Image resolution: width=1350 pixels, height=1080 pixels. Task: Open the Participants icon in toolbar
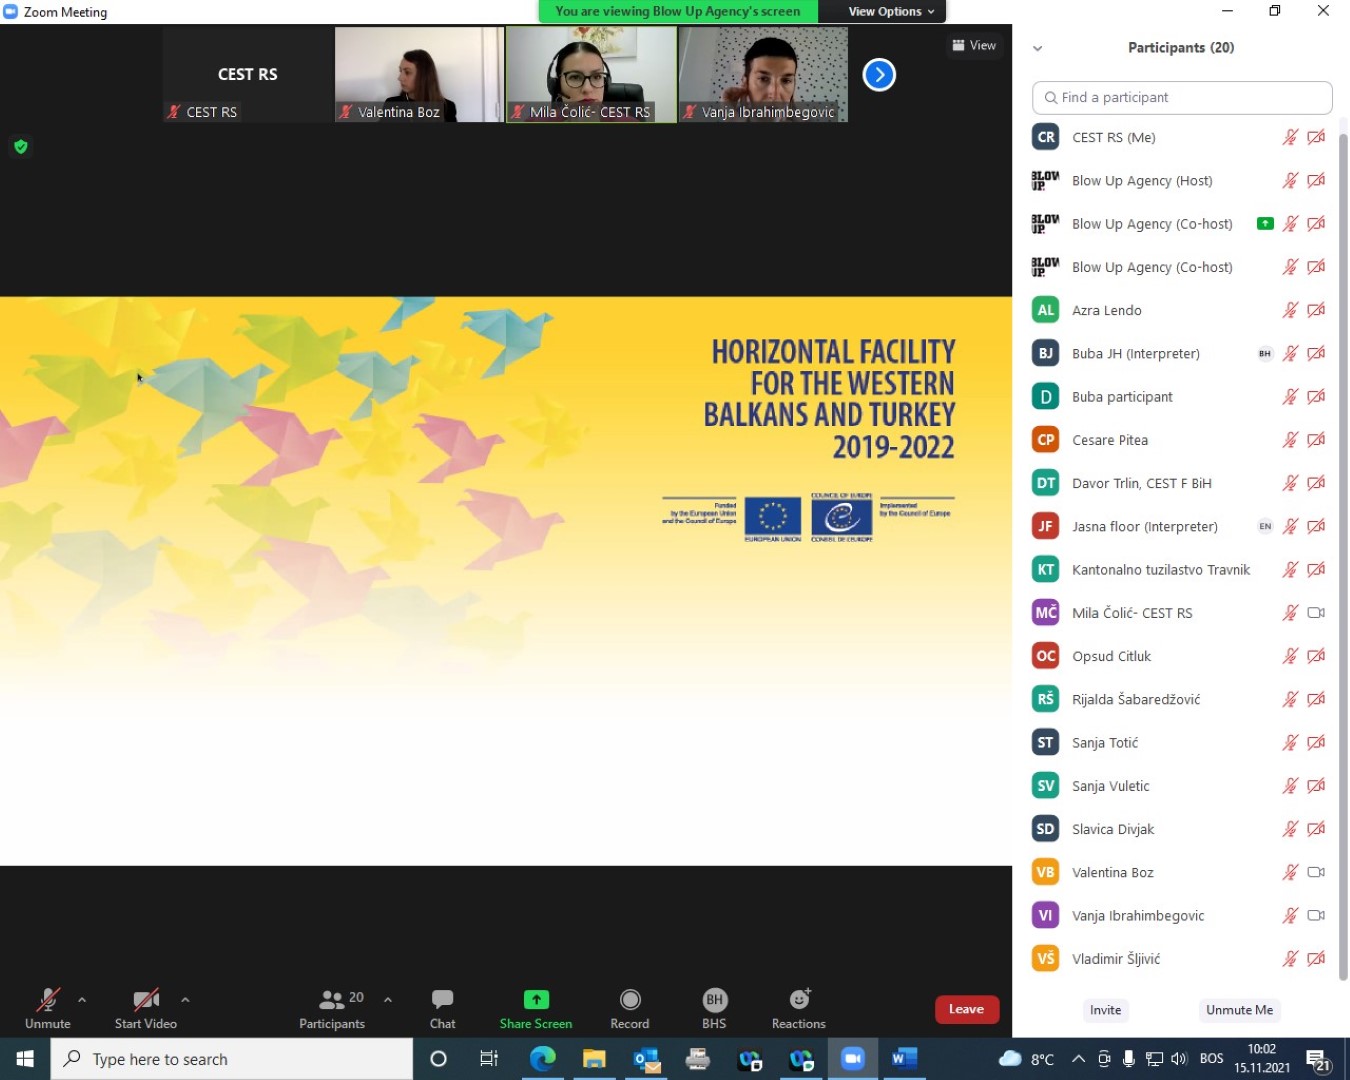(332, 999)
